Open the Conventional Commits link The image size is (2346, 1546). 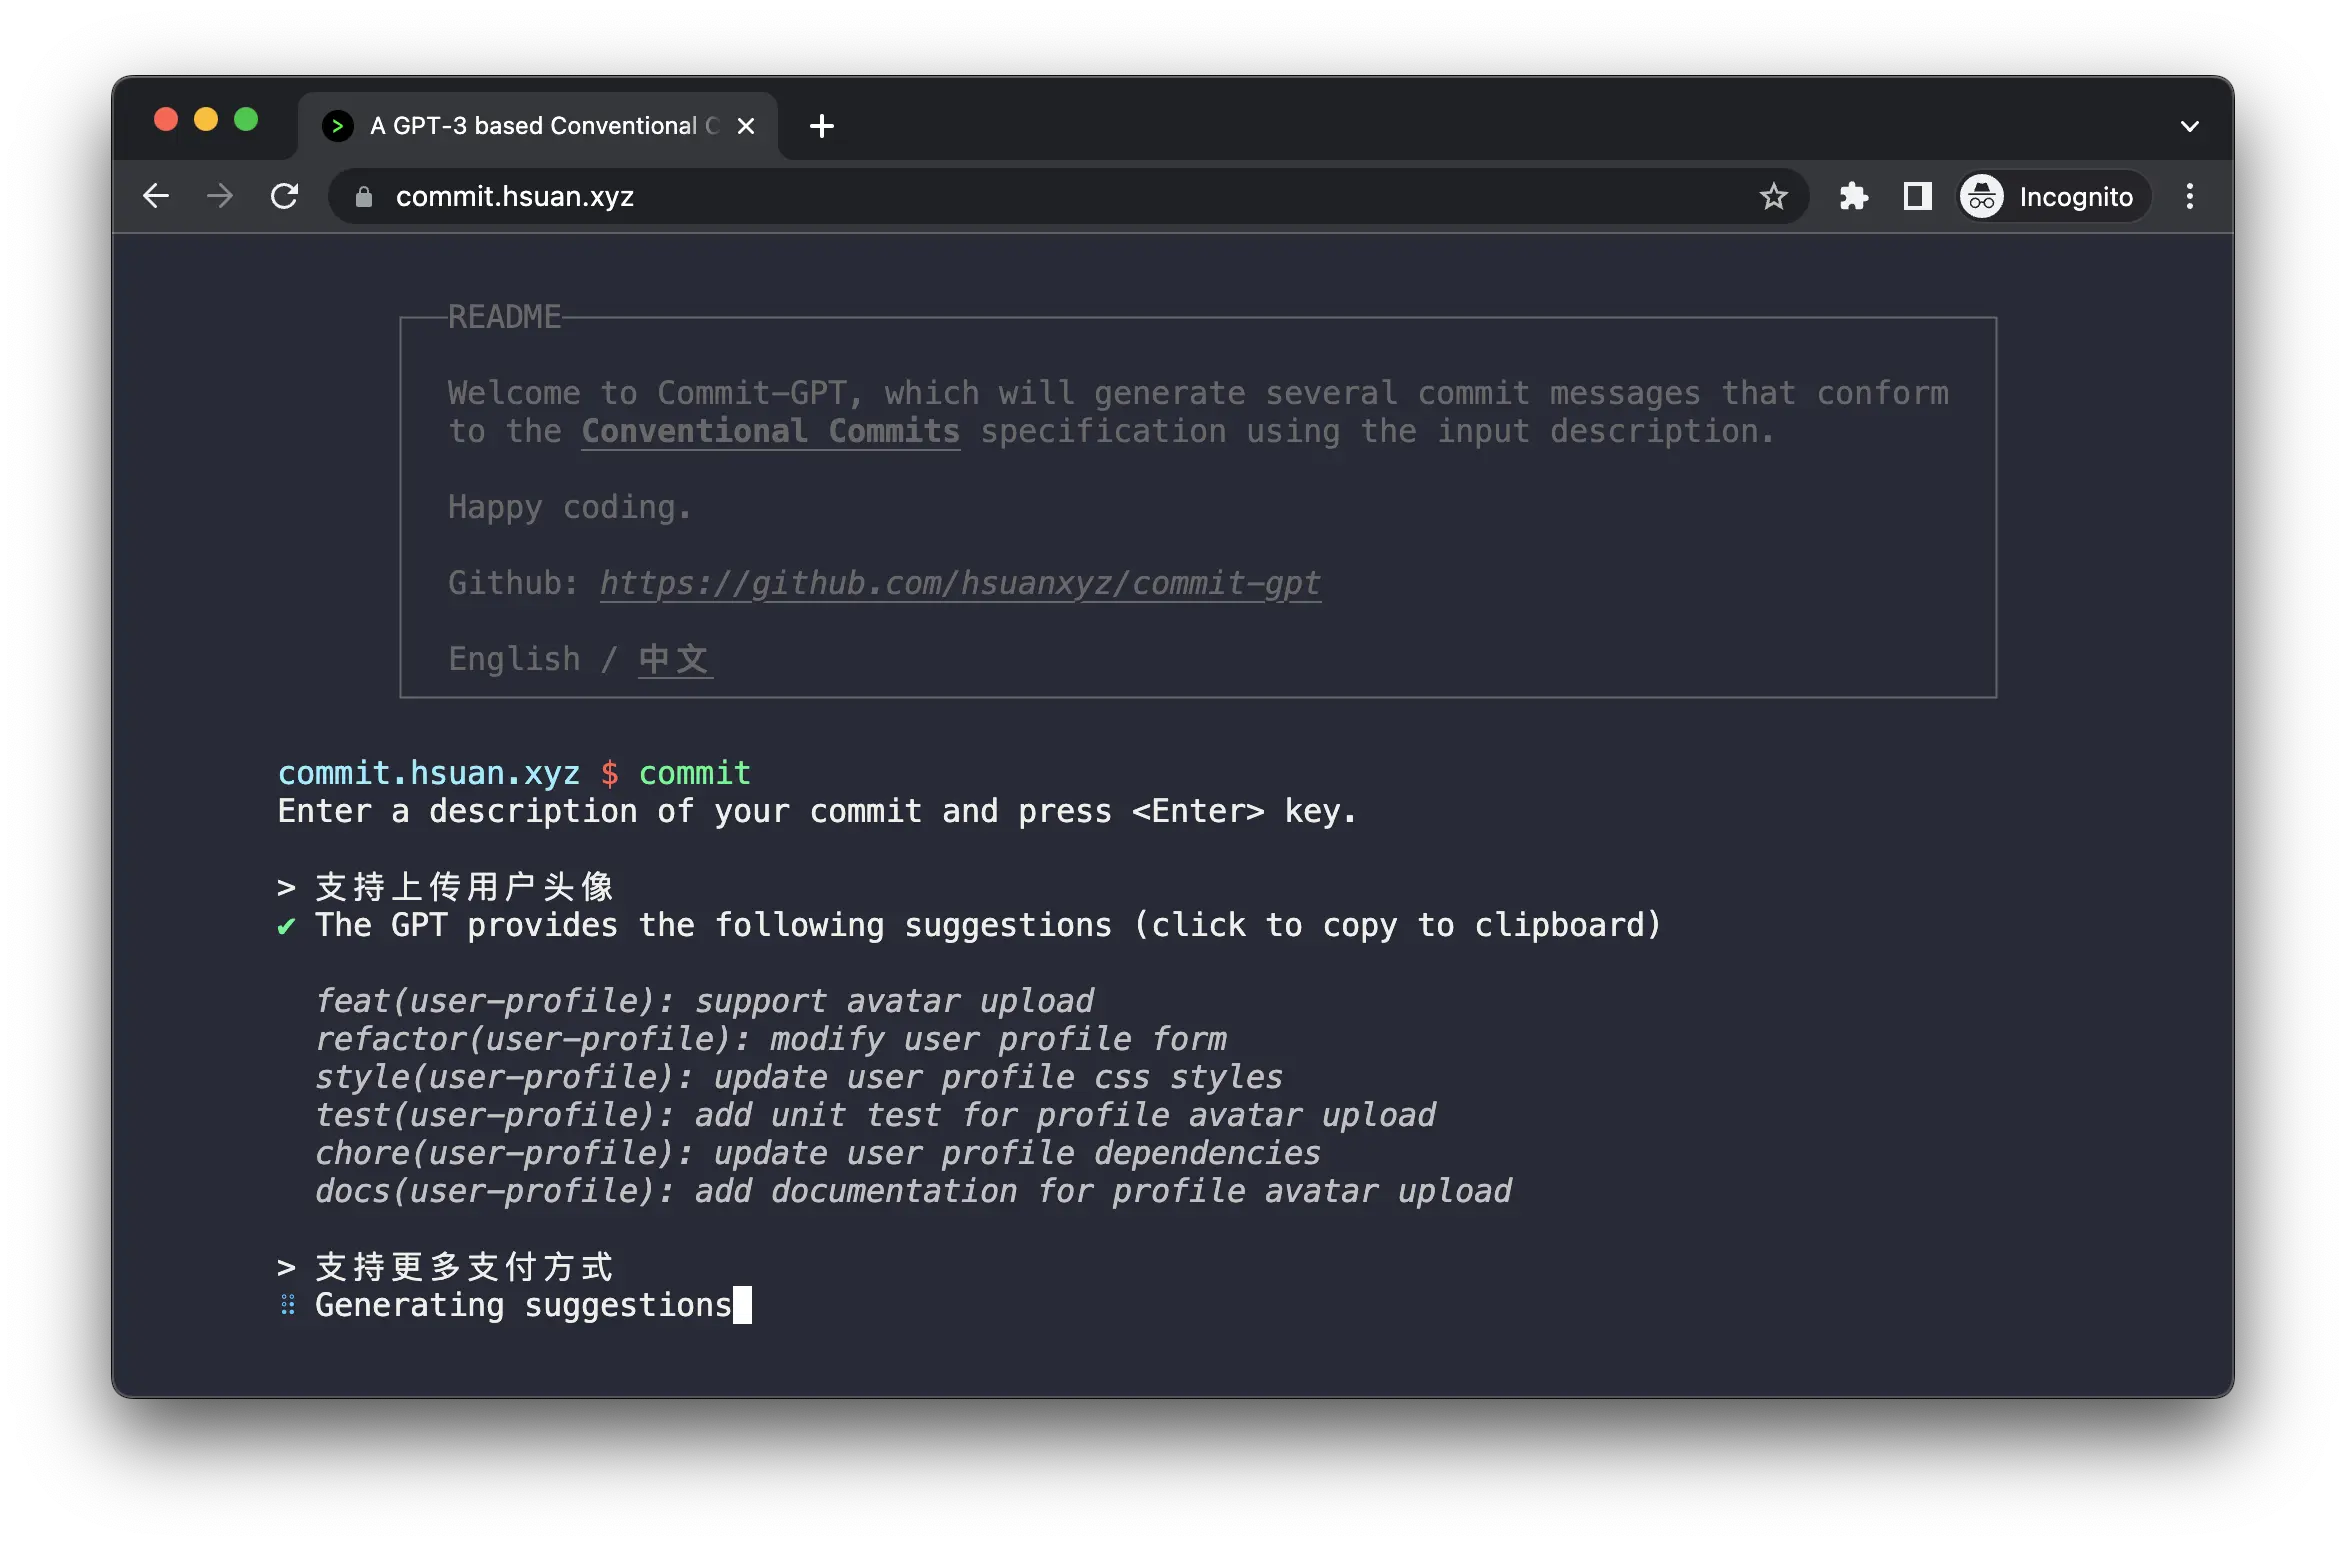770,431
